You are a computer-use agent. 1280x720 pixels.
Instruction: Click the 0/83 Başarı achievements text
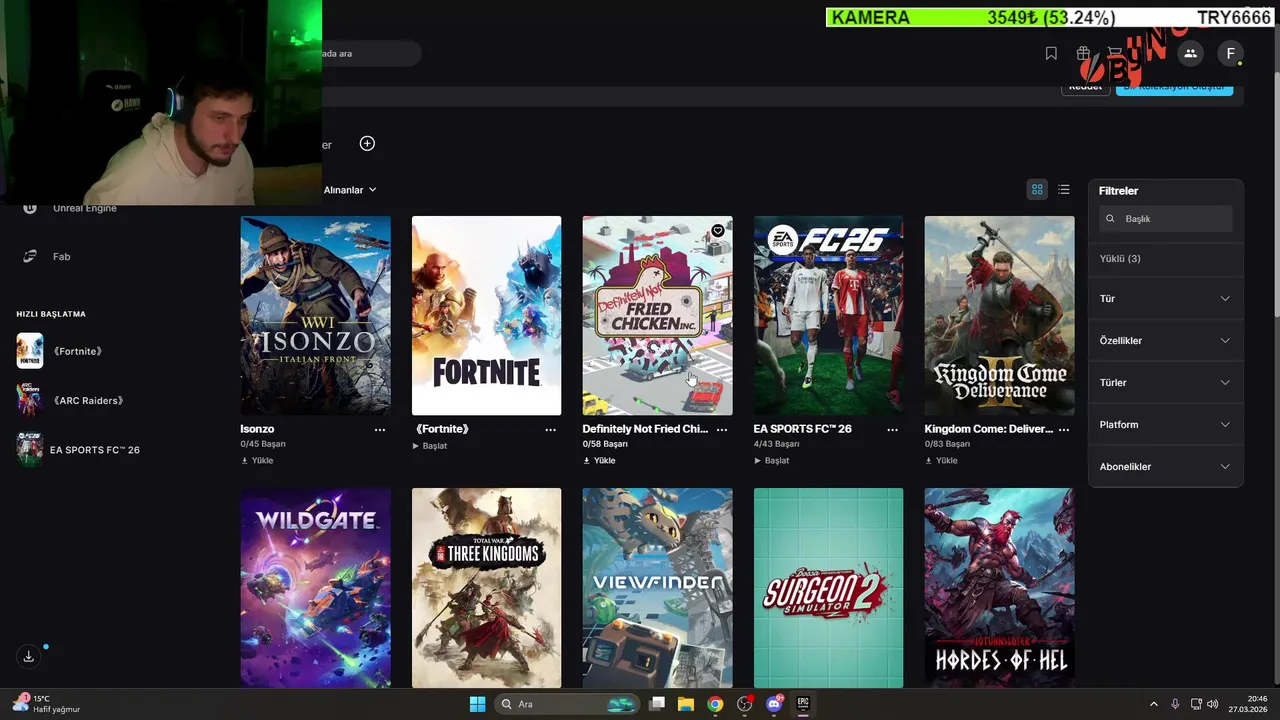(x=947, y=444)
